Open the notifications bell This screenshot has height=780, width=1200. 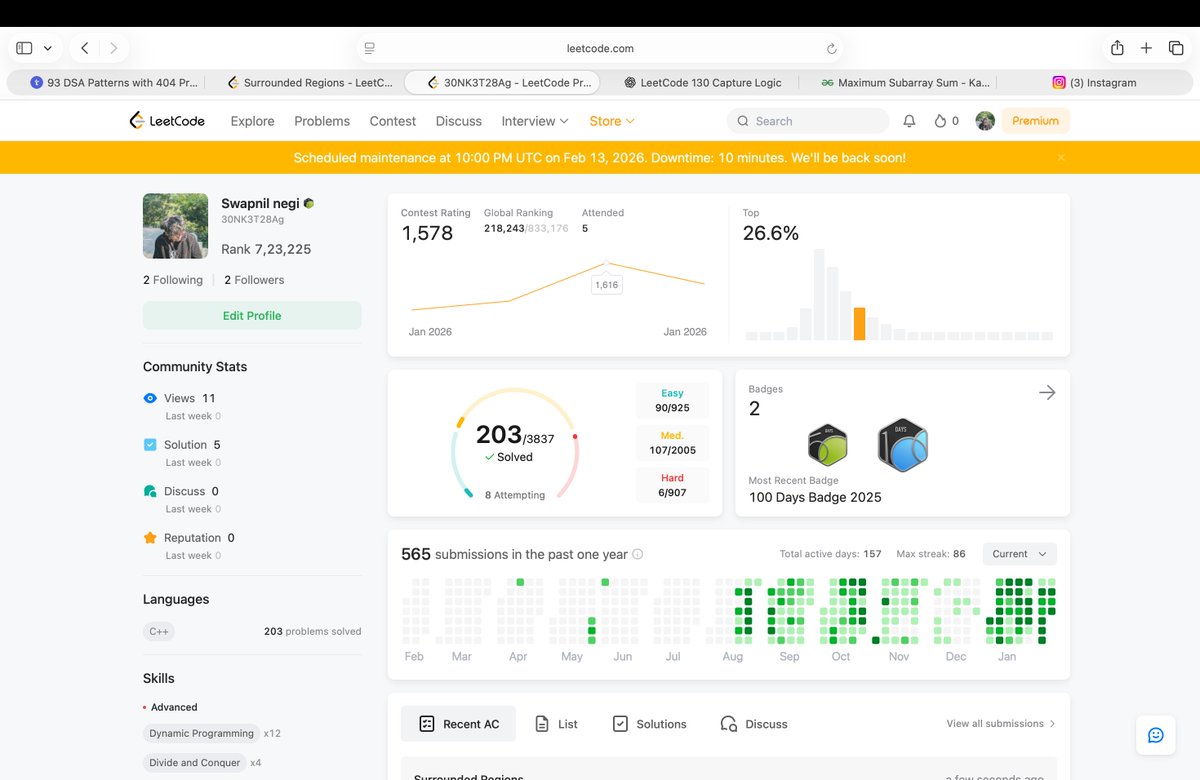[x=909, y=121]
